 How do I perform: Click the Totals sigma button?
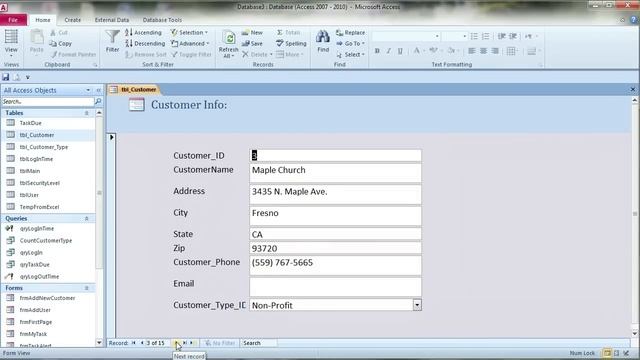pyautogui.click(x=289, y=32)
